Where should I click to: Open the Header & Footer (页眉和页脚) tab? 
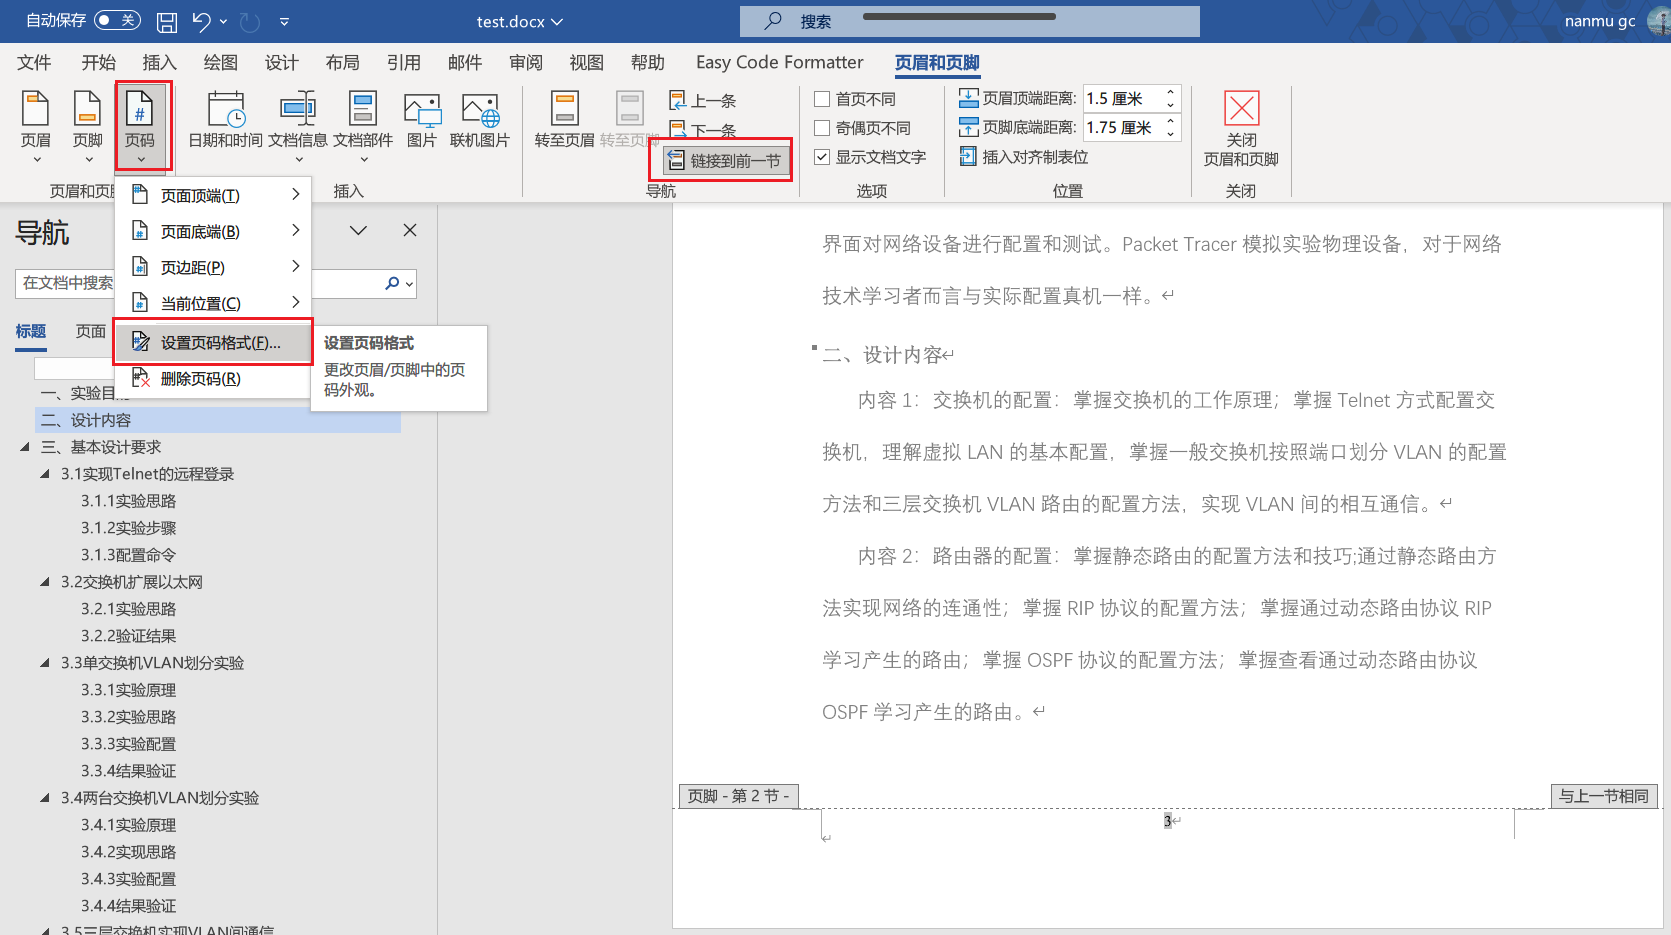point(937,62)
